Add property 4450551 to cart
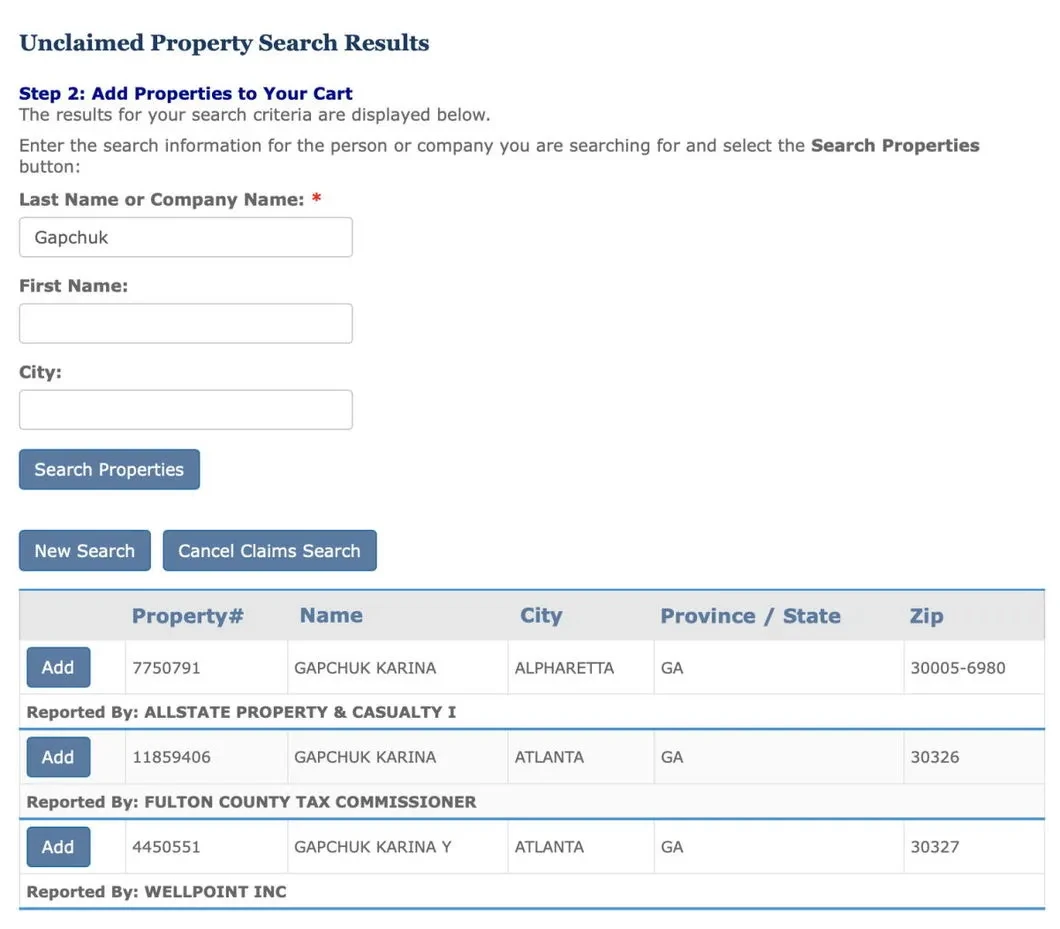This screenshot has width=1060, height=929. (x=58, y=847)
